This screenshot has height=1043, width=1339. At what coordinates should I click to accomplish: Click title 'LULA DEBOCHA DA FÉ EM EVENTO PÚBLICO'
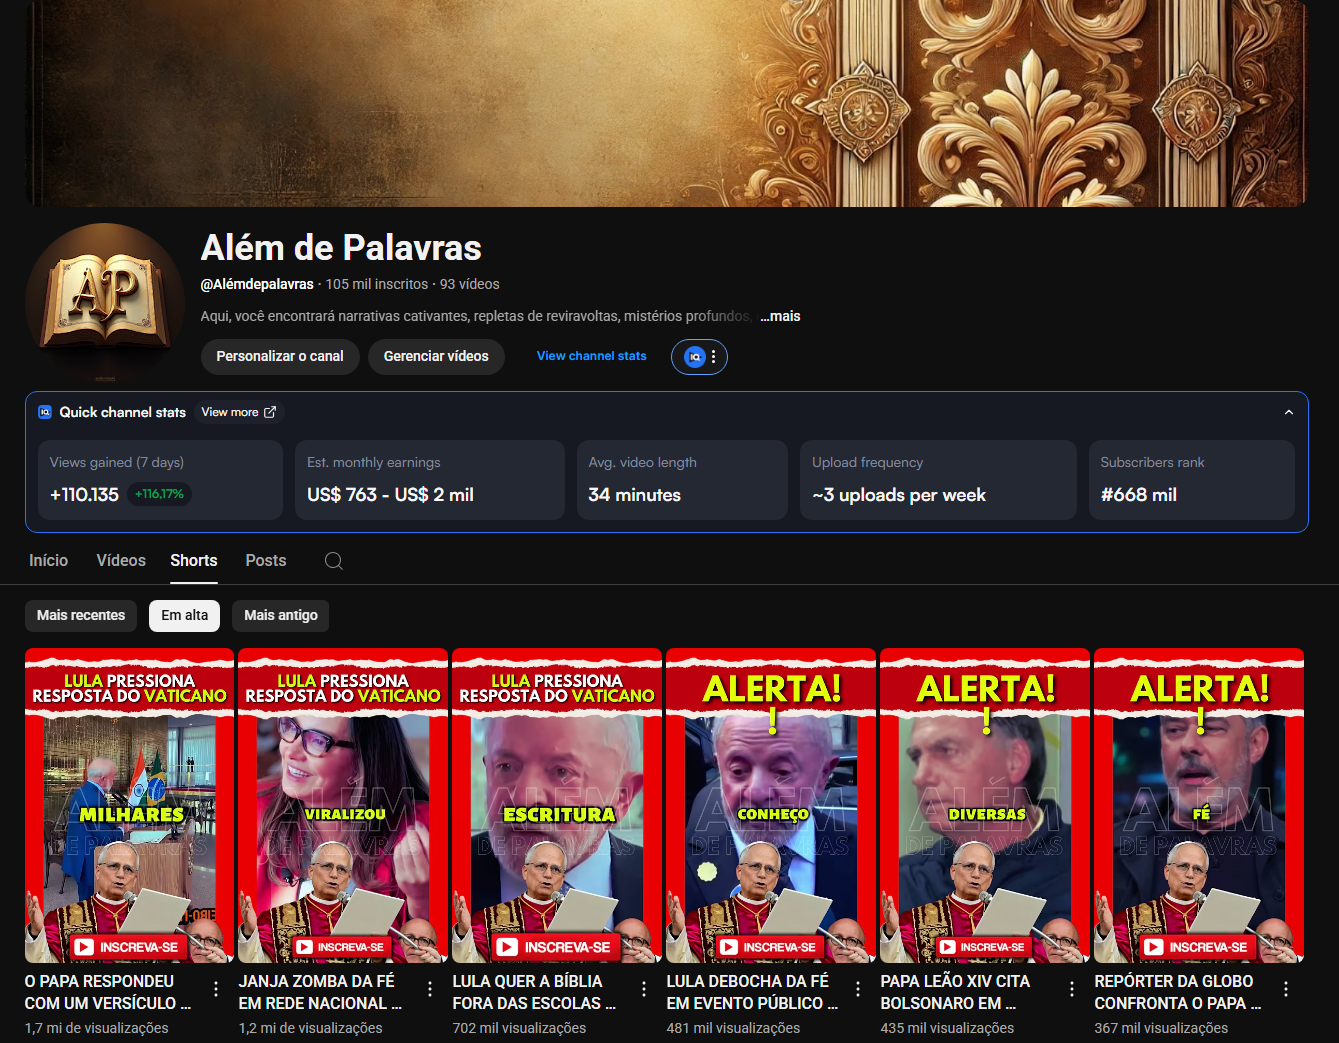coord(753,992)
